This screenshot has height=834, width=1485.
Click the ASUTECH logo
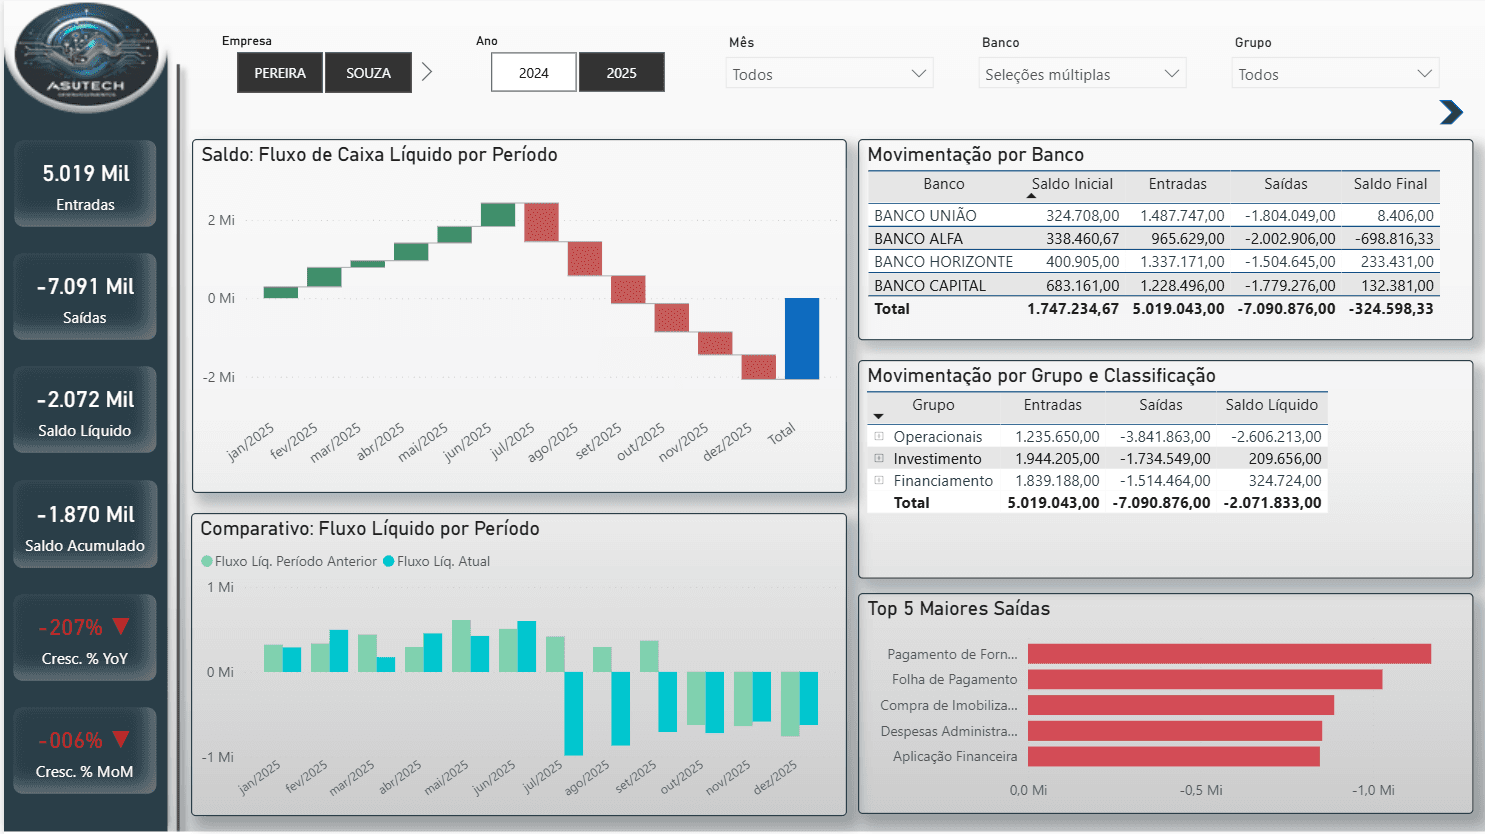(x=86, y=57)
